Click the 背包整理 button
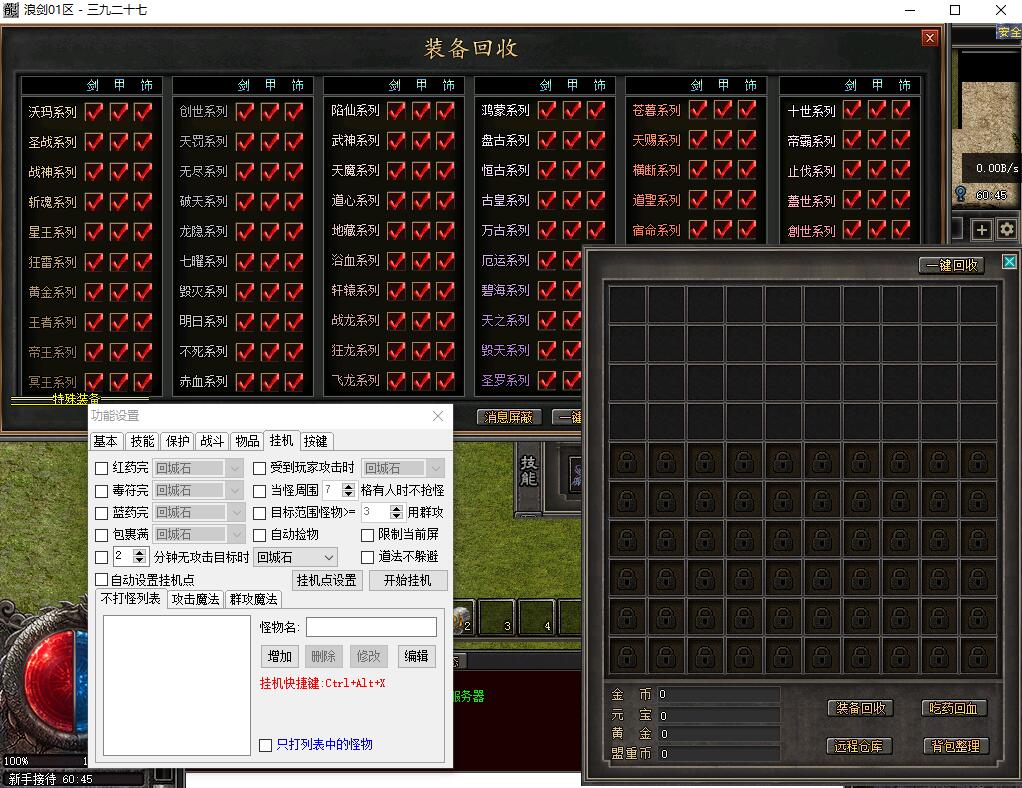The width and height of the screenshot is (1022, 788). (956, 746)
